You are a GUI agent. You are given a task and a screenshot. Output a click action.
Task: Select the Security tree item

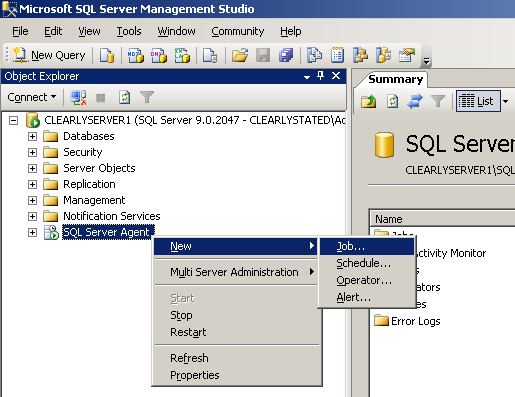coord(83,152)
